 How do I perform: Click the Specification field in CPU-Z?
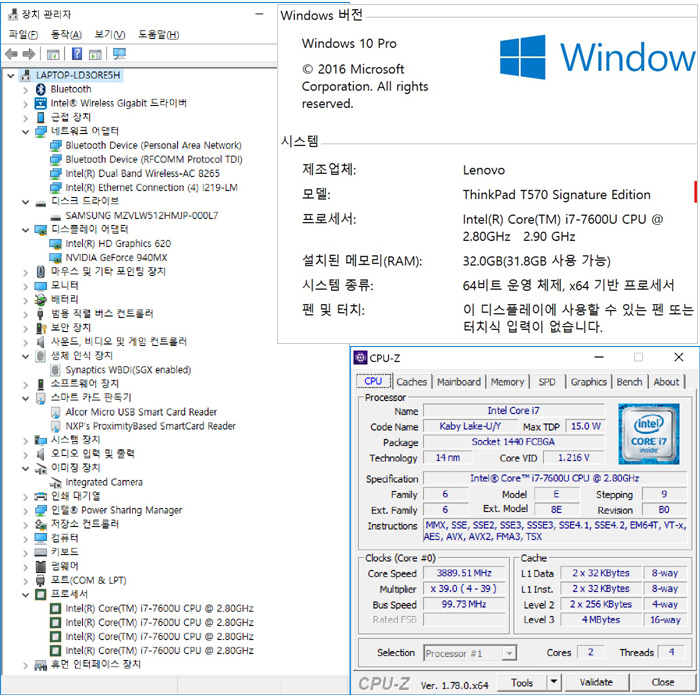click(554, 478)
